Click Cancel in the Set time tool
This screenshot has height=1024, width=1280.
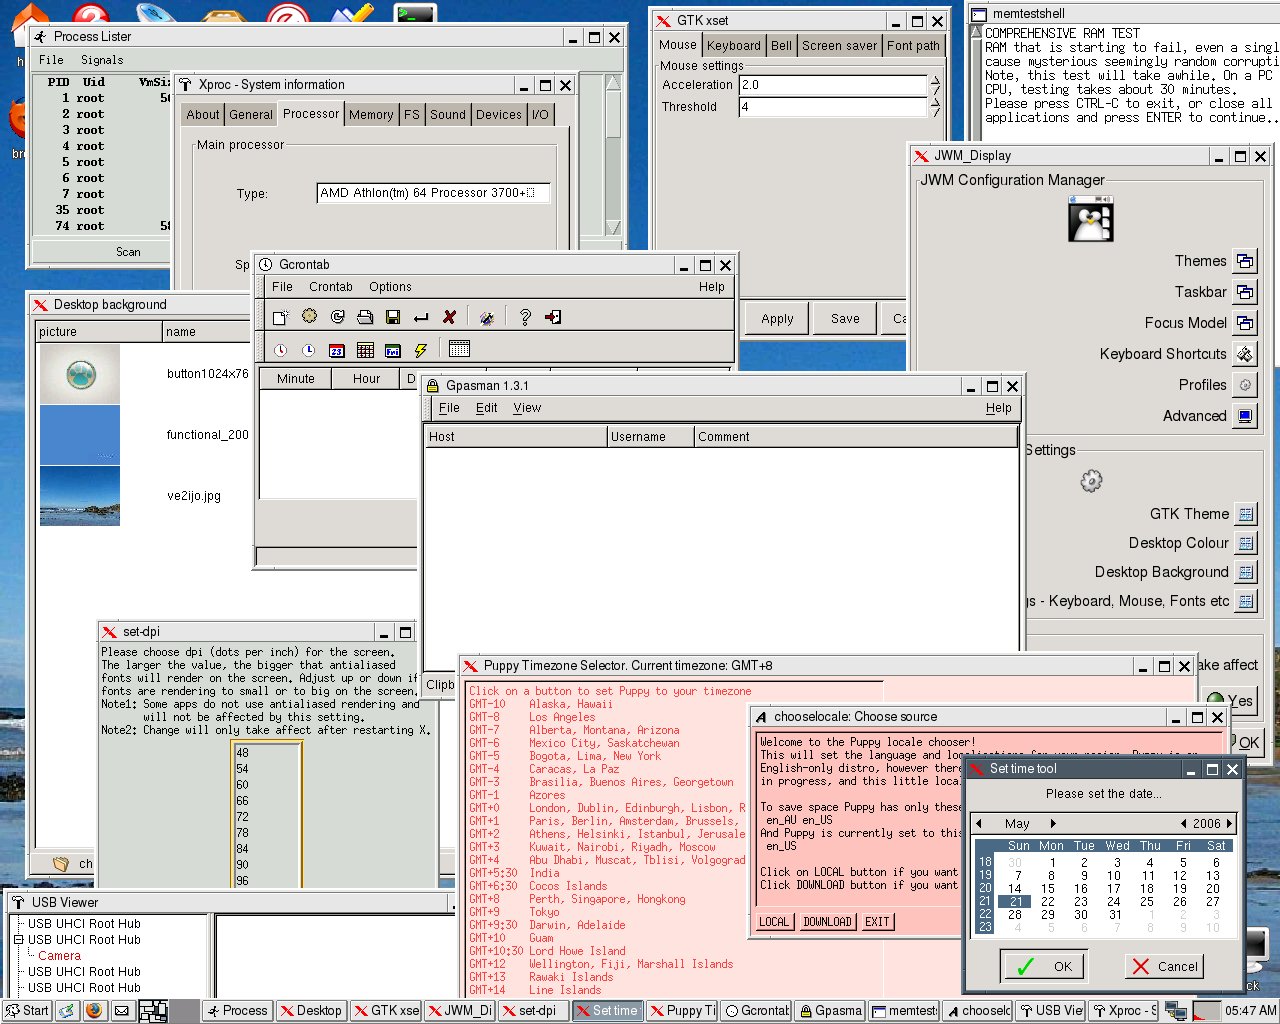click(1164, 966)
